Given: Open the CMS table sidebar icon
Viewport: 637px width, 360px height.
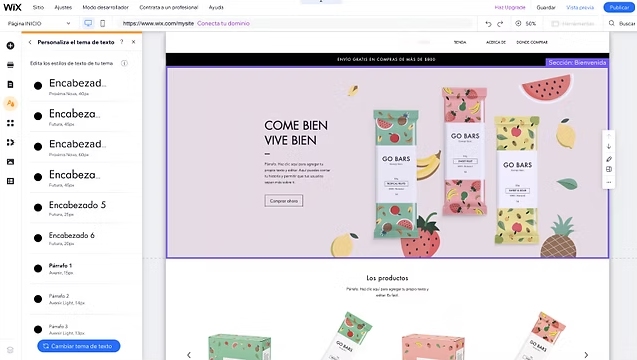Looking at the screenshot, I should [11, 181].
